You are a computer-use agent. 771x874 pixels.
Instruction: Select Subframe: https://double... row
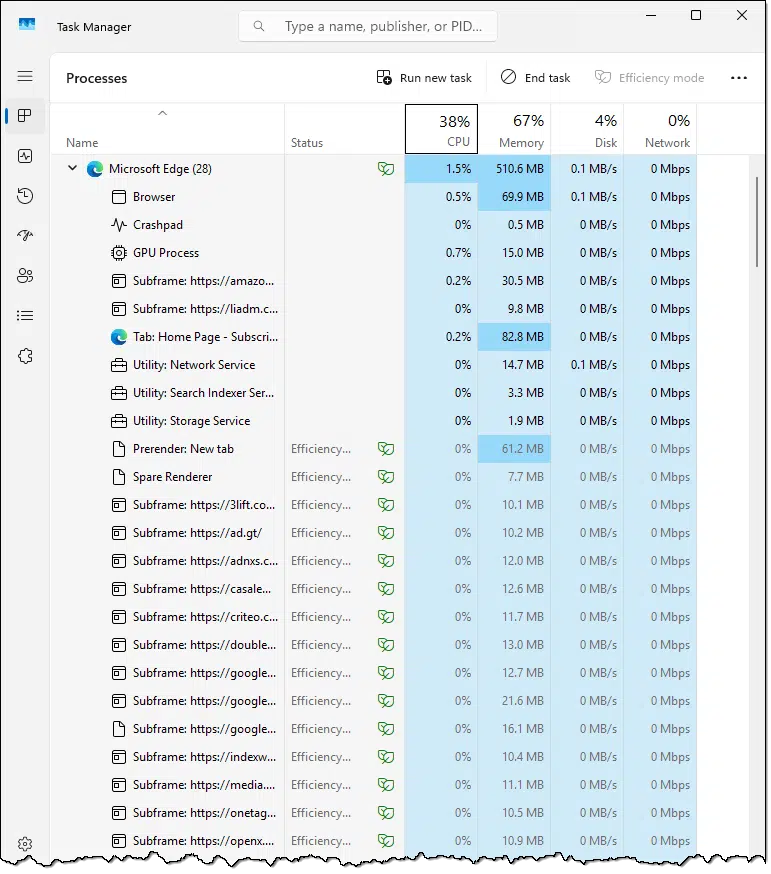click(x=374, y=645)
